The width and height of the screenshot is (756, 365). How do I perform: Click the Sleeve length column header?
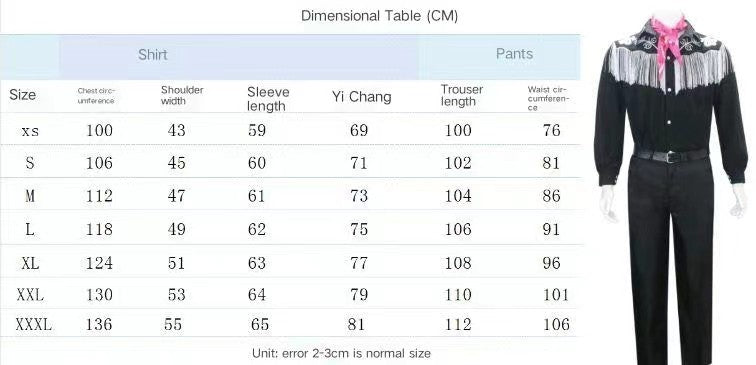pos(268,99)
